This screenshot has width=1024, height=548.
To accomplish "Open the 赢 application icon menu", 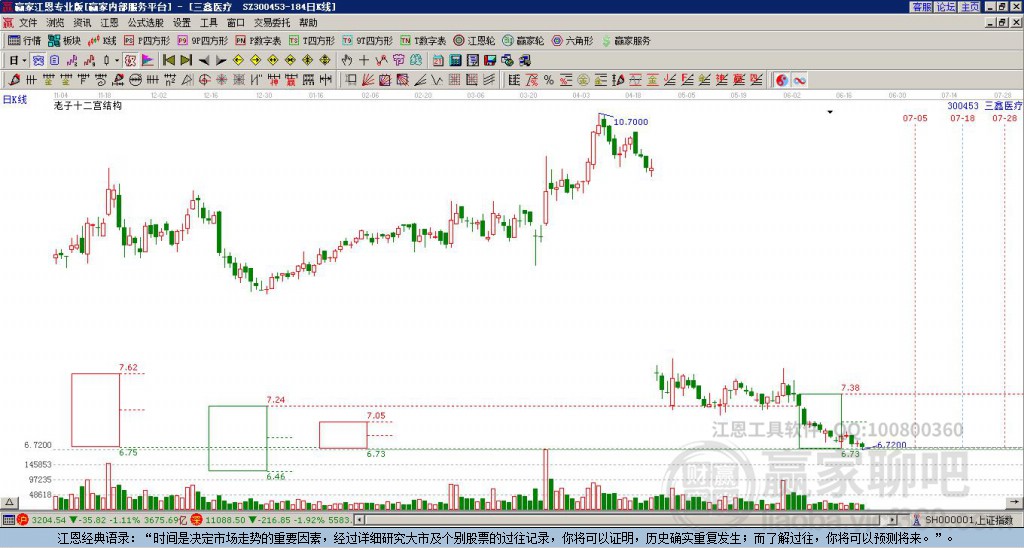I will pos(8,23).
